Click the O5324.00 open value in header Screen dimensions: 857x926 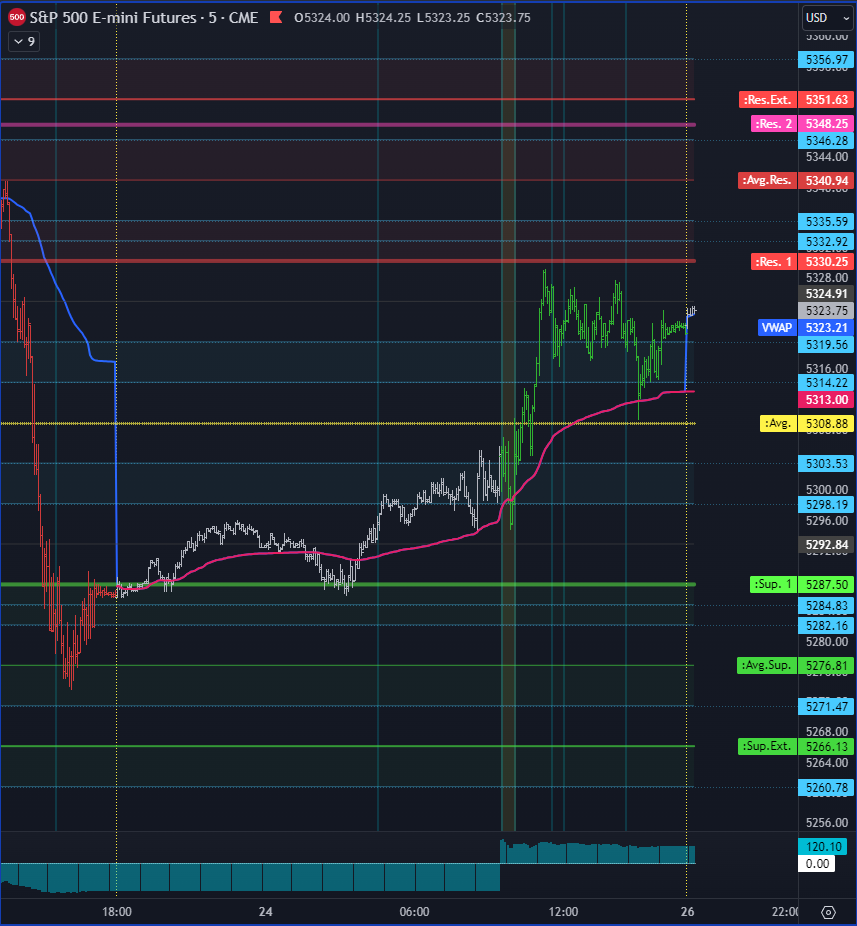[322, 18]
